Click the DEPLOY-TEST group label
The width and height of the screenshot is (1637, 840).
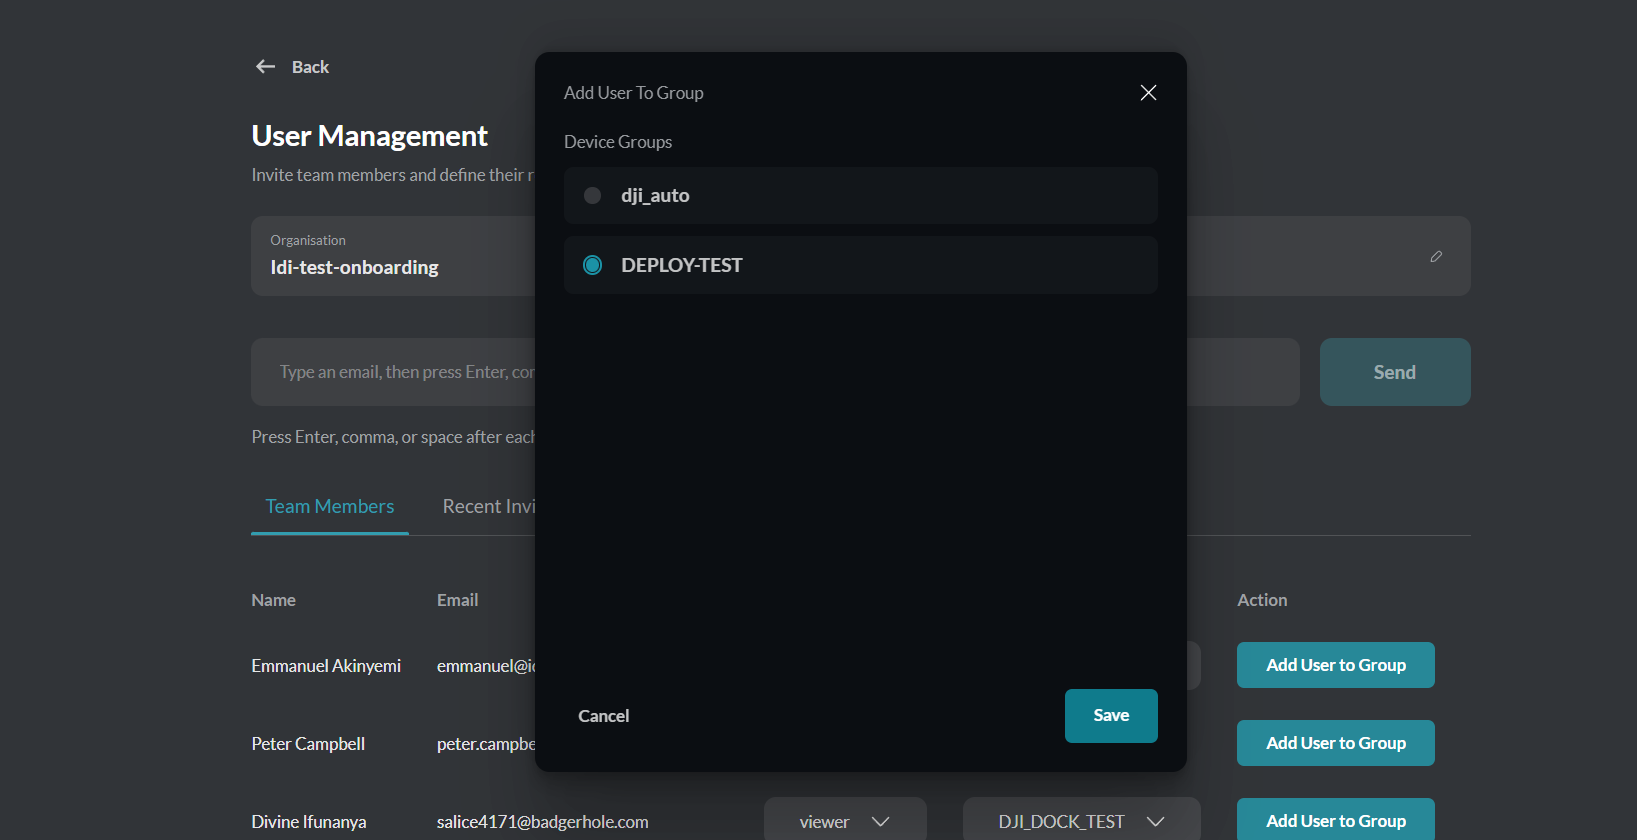point(682,265)
